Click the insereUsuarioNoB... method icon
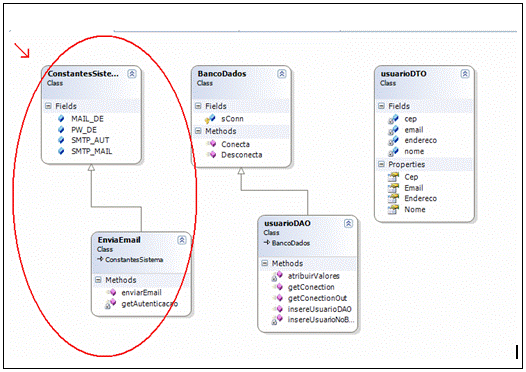 tap(277, 320)
